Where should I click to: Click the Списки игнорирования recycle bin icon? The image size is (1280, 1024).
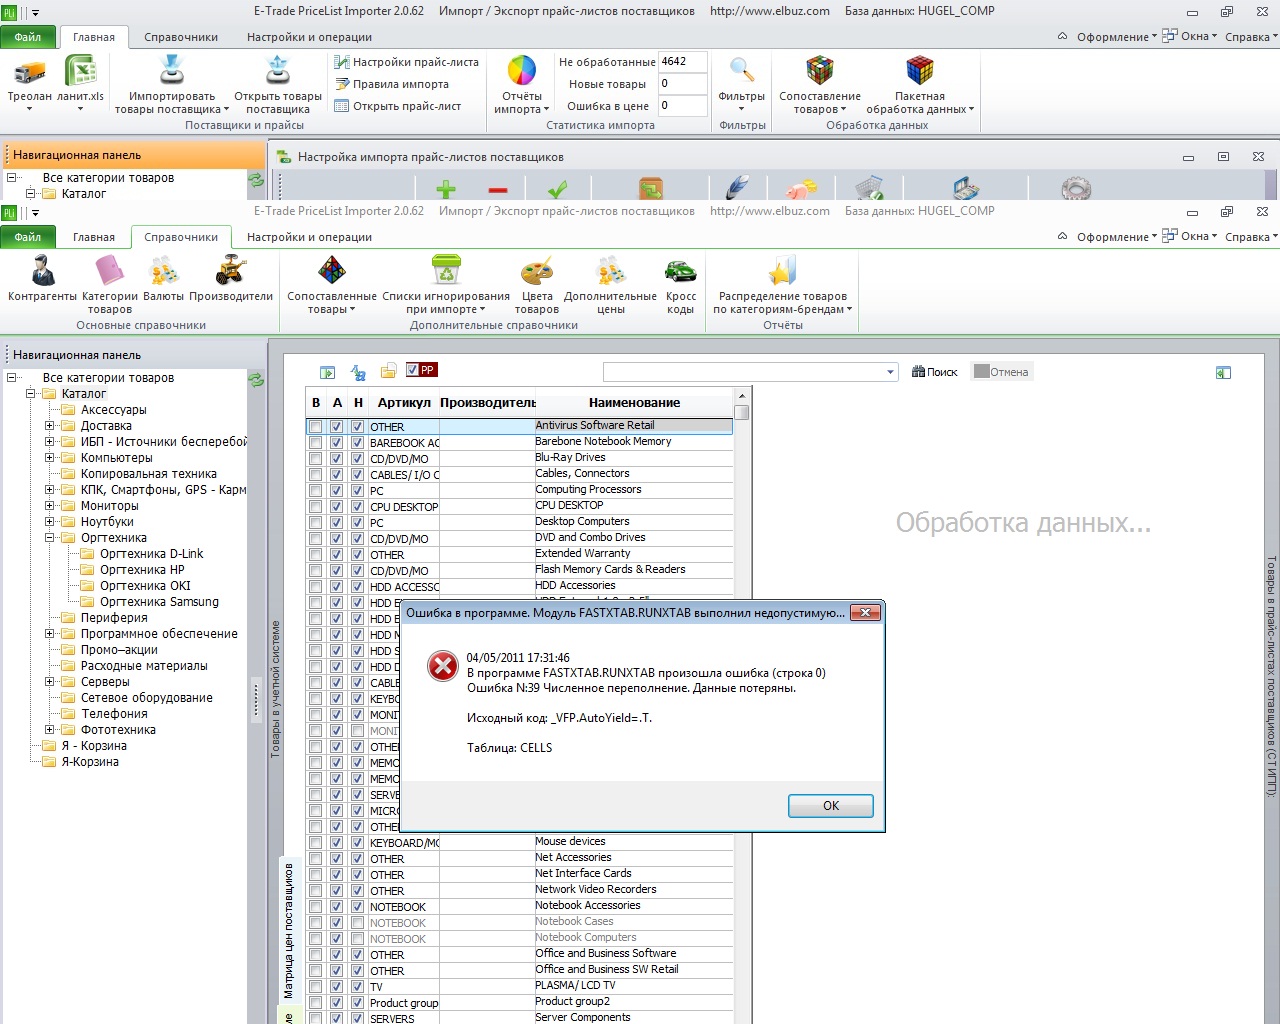point(446,270)
